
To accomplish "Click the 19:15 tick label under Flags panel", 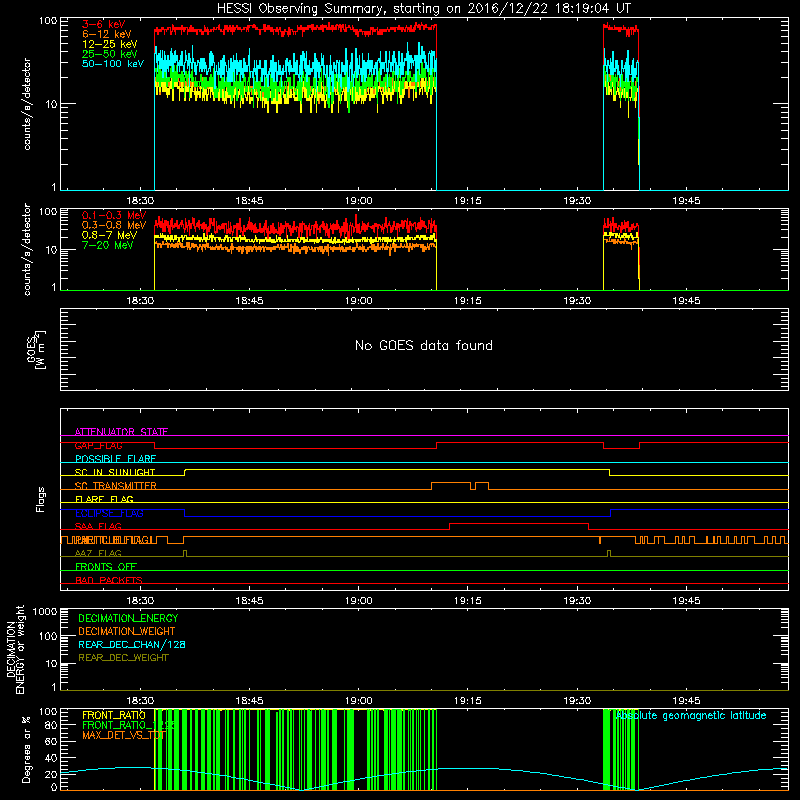I will coord(468,601).
